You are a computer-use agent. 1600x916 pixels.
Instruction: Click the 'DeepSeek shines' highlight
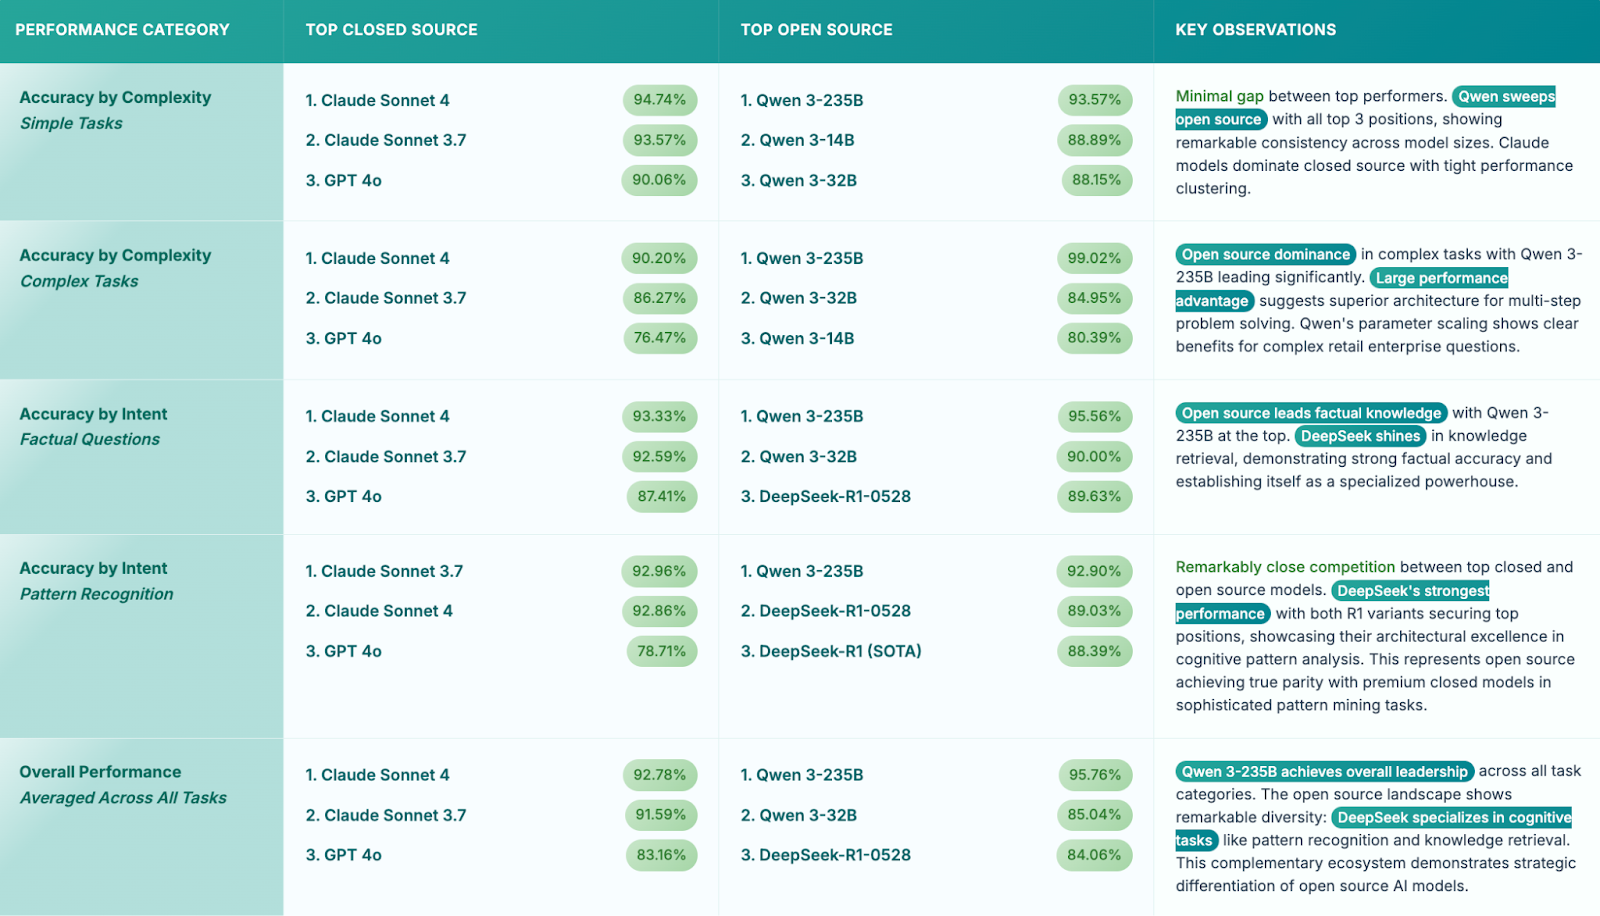click(1360, 436)
